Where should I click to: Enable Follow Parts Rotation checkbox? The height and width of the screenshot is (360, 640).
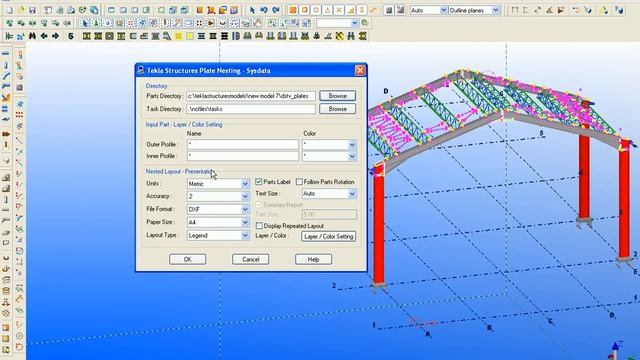click(299, 182)
